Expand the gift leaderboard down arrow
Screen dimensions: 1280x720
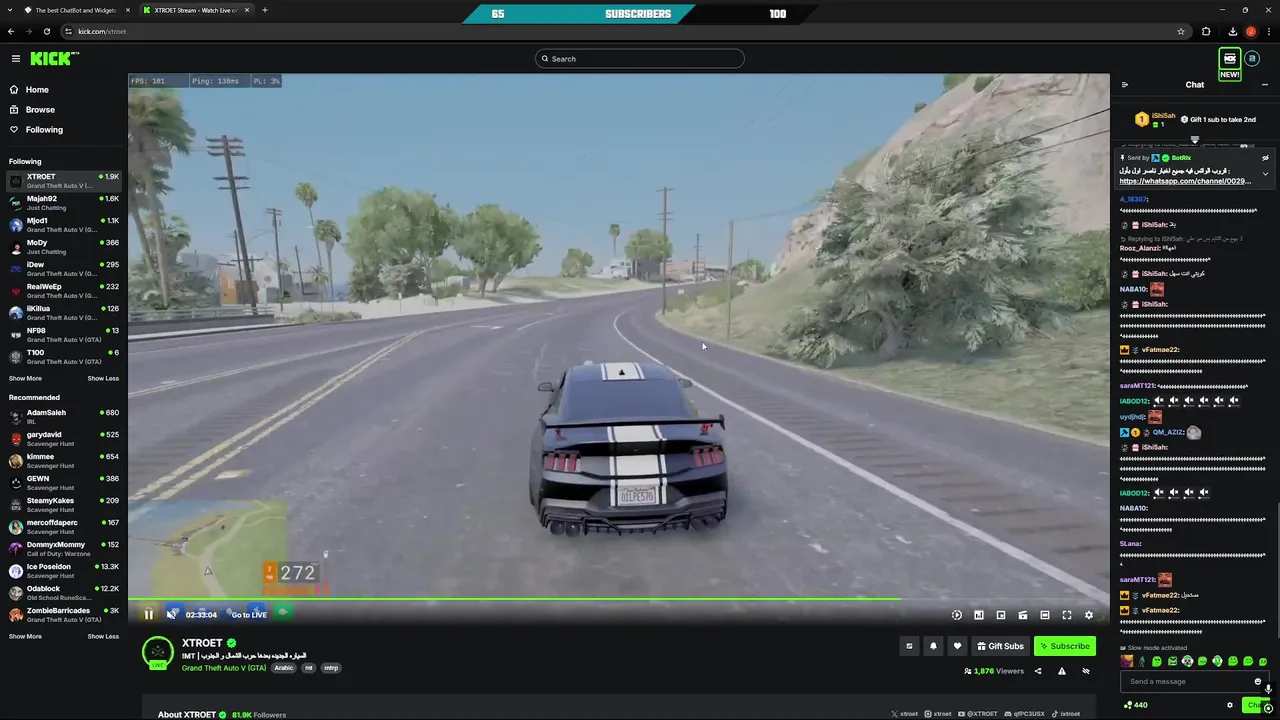pos(1194,140)
